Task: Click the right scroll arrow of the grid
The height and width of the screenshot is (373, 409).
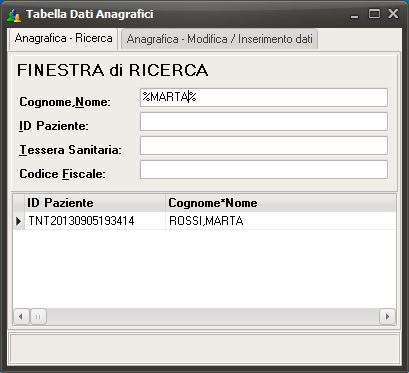Action: pos(387,316)
